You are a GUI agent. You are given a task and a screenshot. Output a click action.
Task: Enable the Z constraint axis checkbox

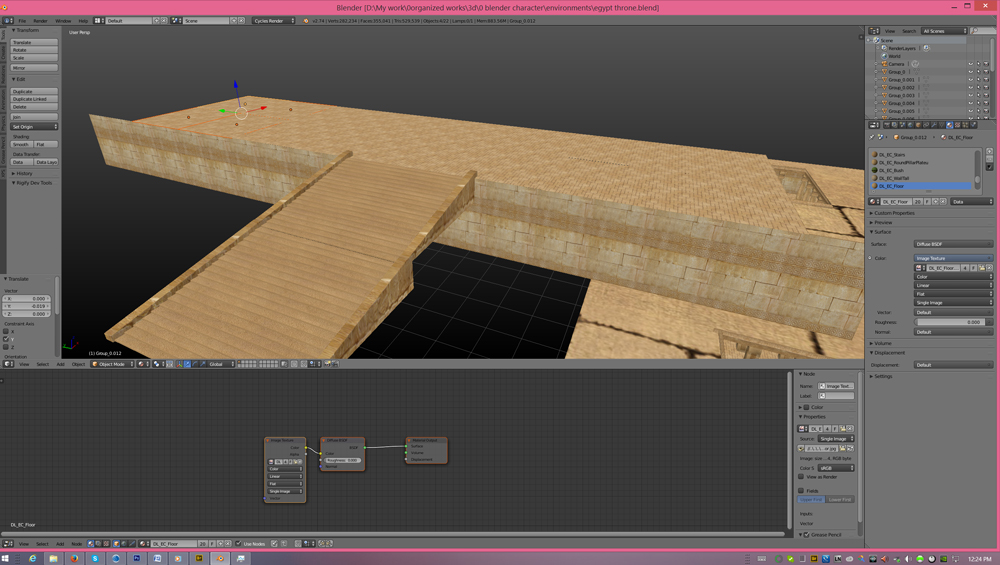[x=6, y=347]
